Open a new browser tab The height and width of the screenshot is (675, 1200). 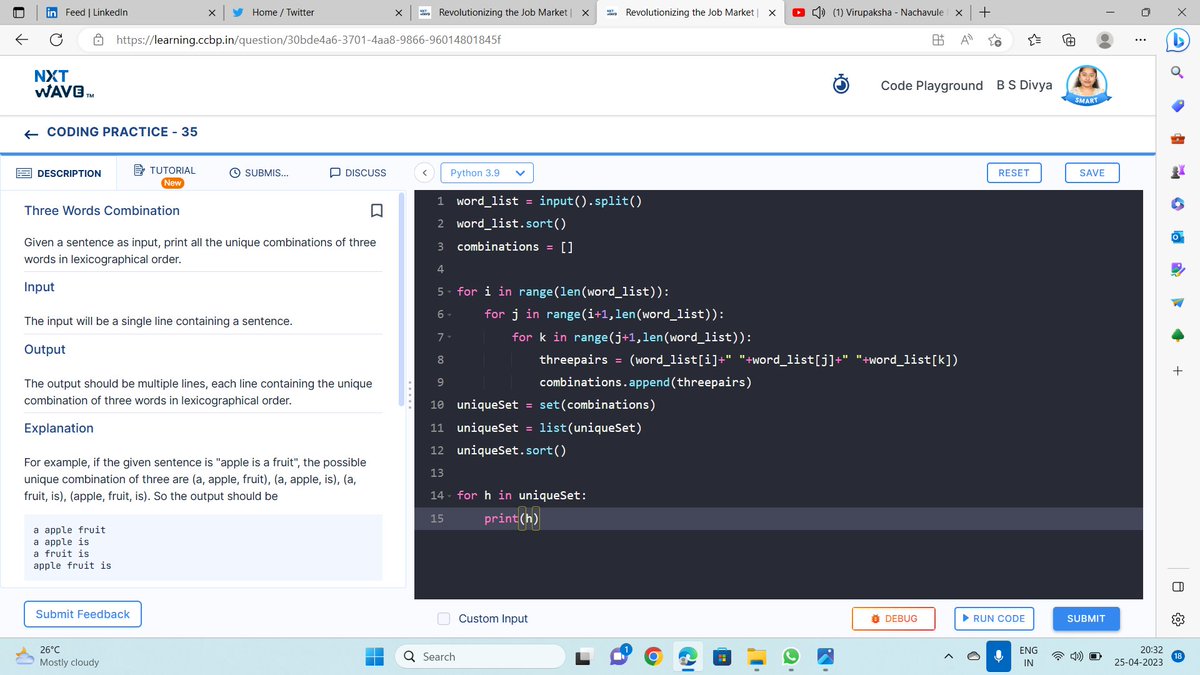pos(985,12)
